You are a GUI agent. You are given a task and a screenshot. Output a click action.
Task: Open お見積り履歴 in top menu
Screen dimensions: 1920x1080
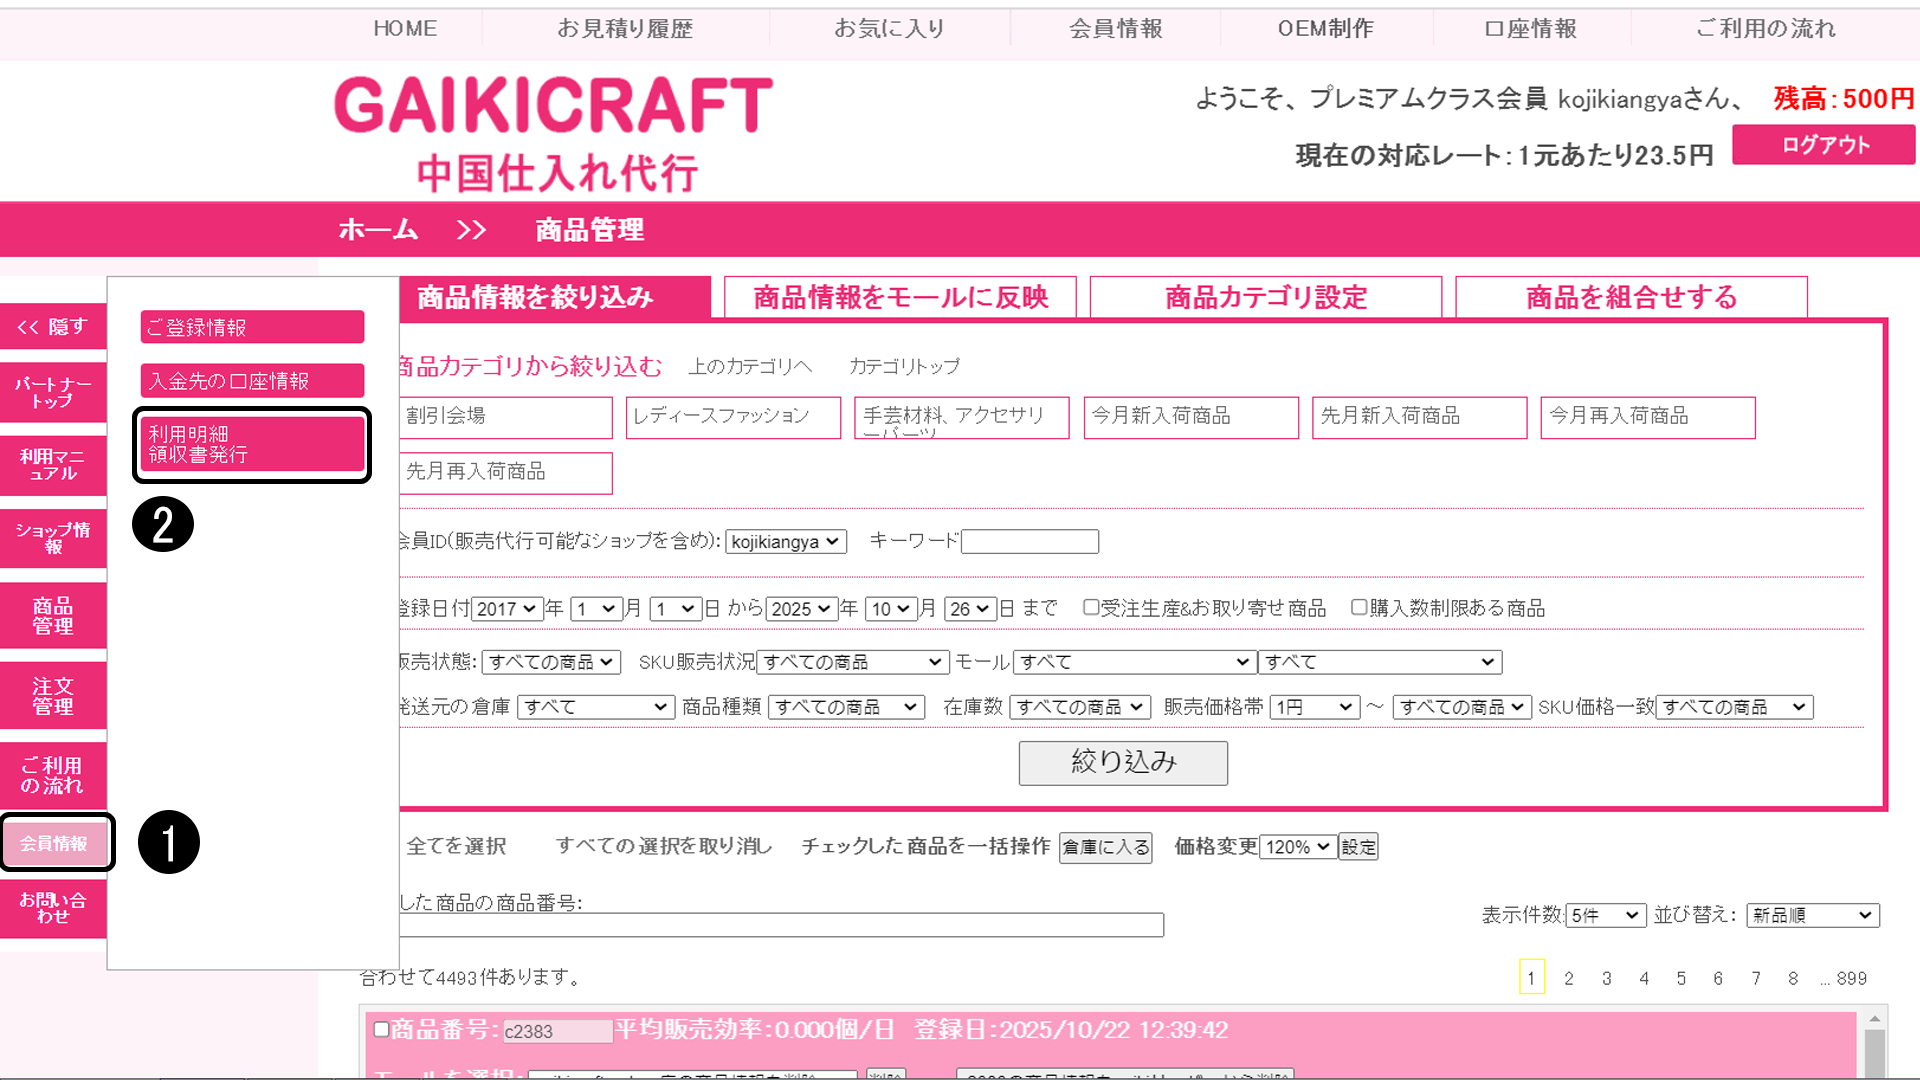pos(625,29)
